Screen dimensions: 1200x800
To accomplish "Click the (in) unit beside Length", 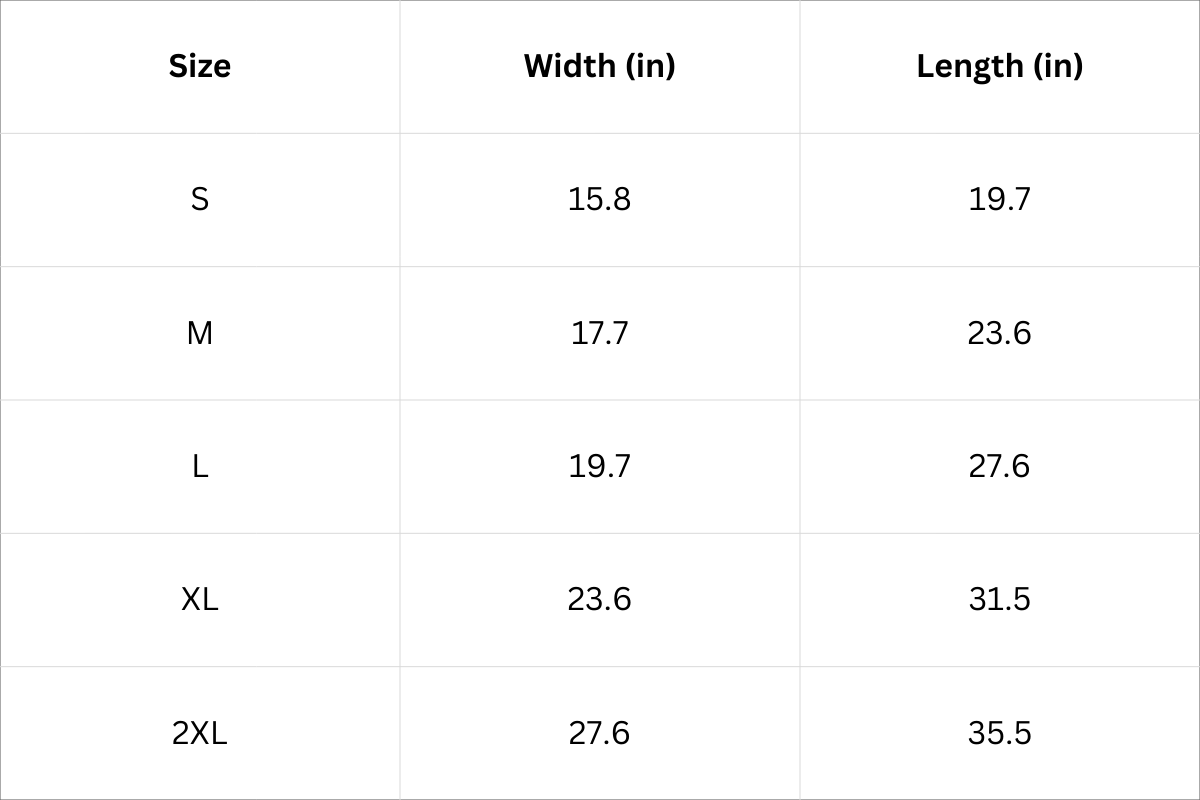I will pyautogui.click(x=1059, y=66).
